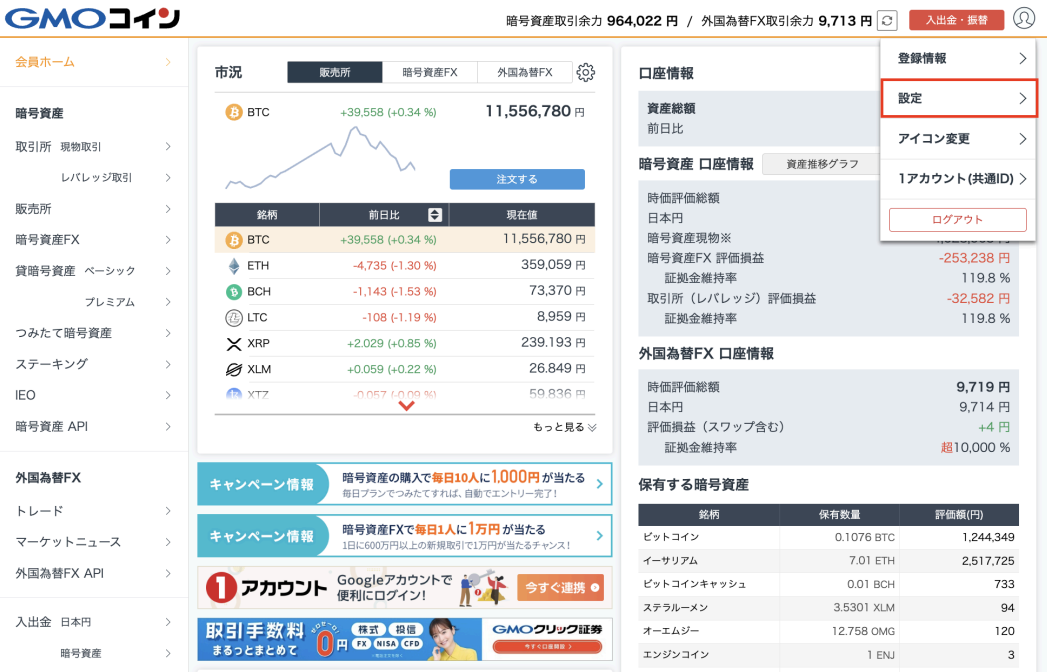Viewport: 1047px width, 672px height.
Task: Click the GMO Coin logo
Action: pos(92,18)
